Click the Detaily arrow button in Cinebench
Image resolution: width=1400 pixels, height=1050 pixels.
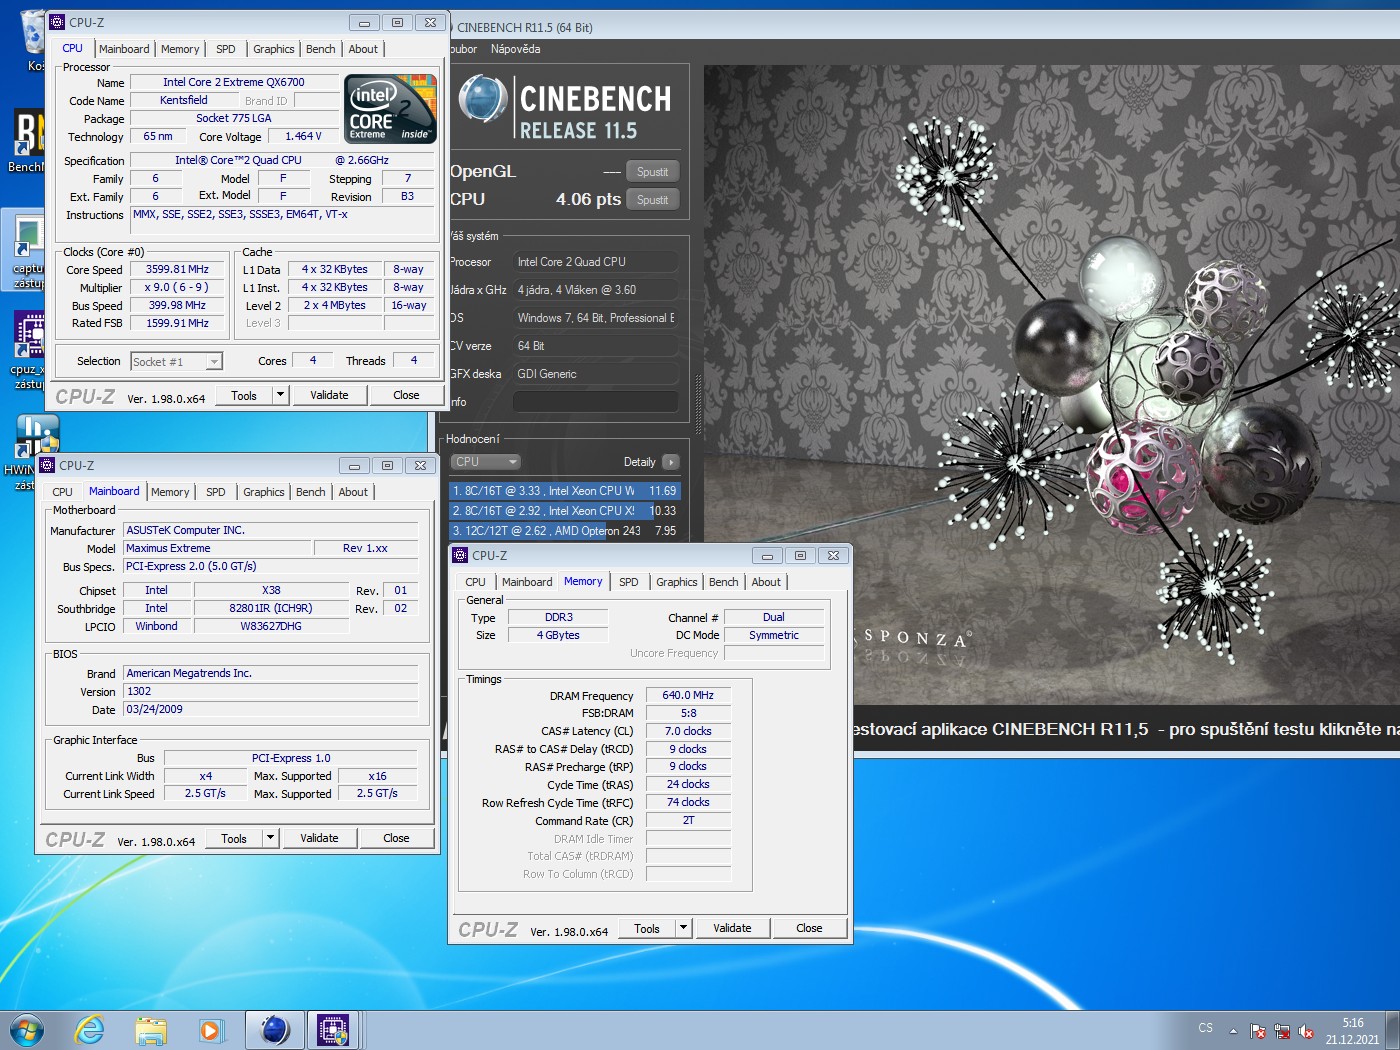click(671, 462)
